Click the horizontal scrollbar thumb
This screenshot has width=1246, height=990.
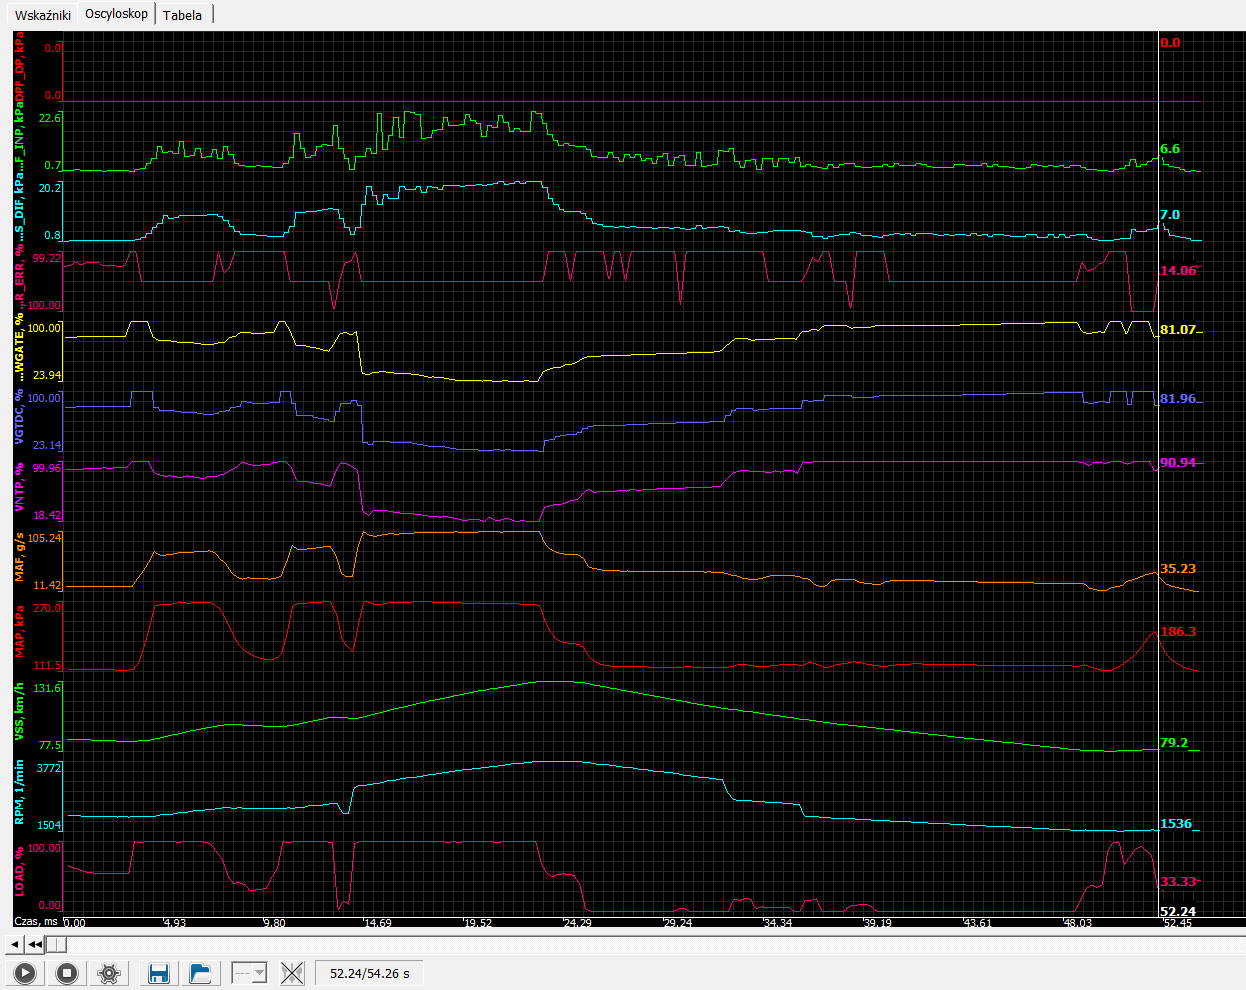point(57,944)
